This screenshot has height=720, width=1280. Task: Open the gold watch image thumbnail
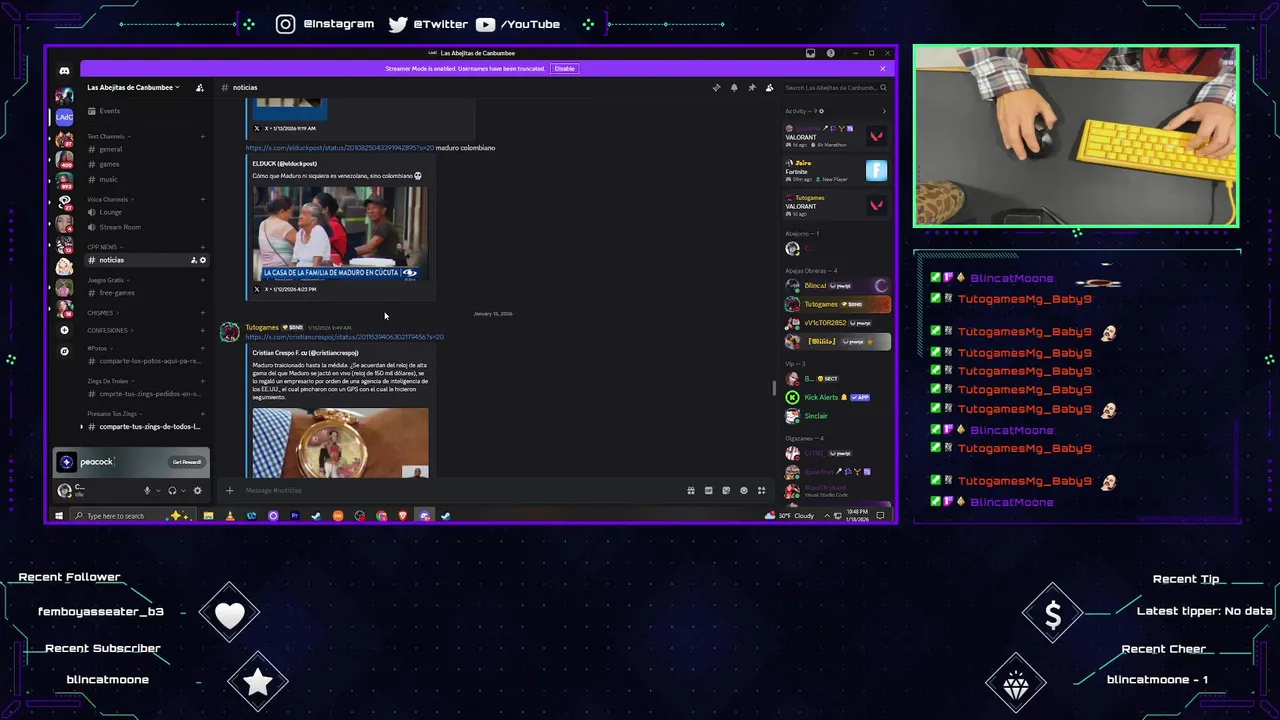[340, 442]
